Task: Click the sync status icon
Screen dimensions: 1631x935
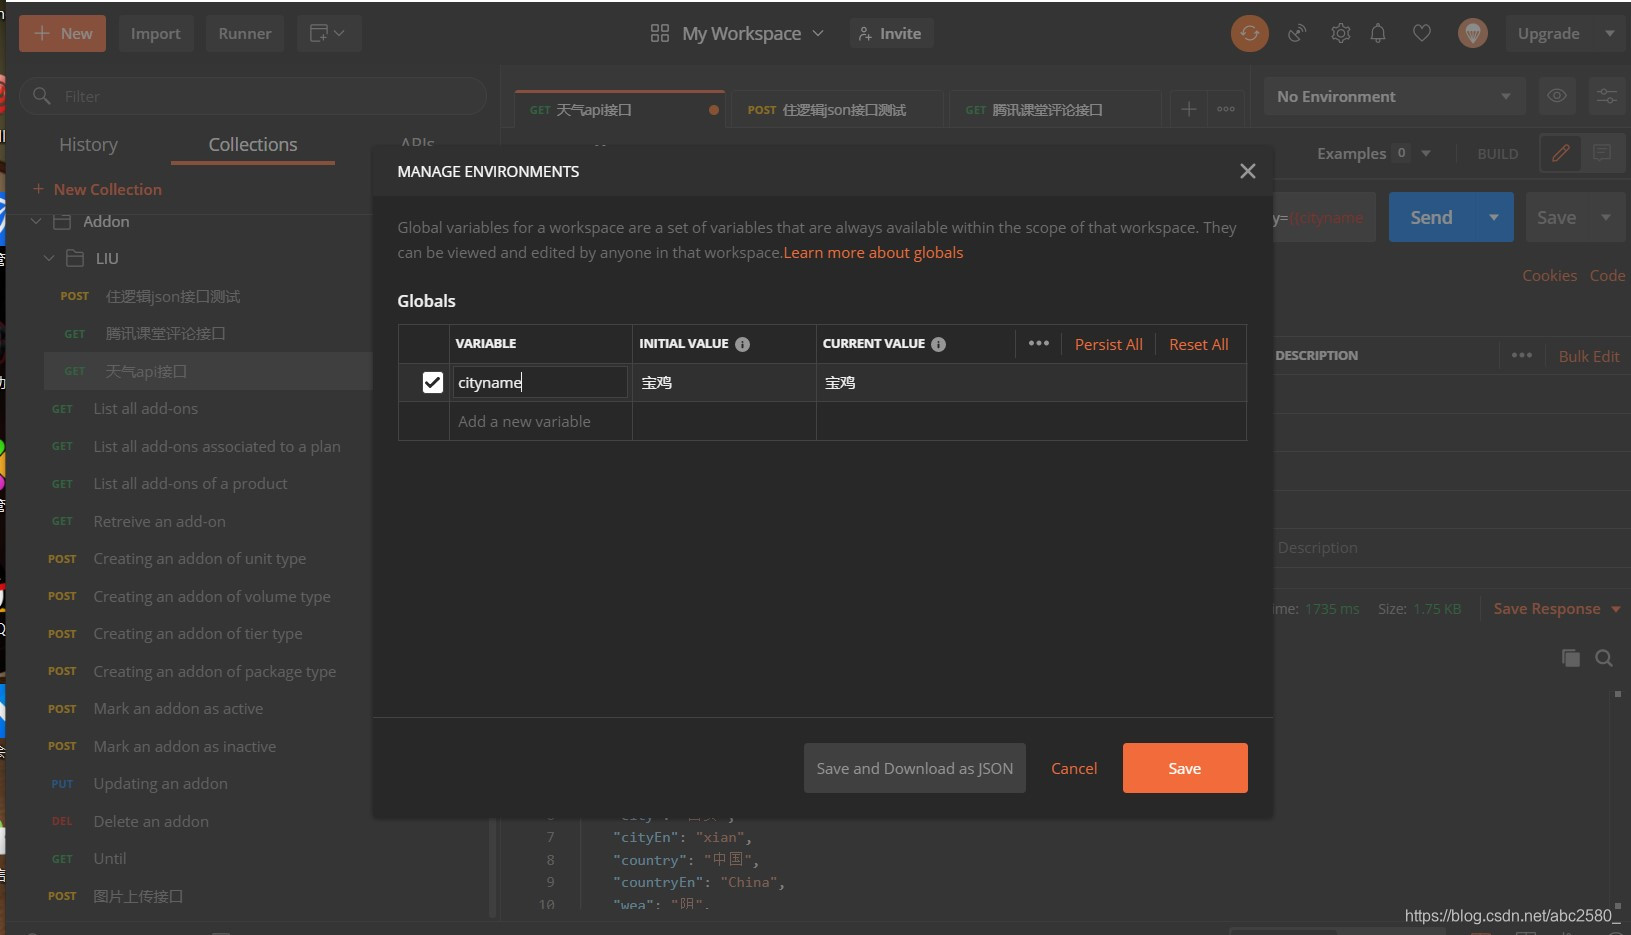Action: (x=1249, y=33)
